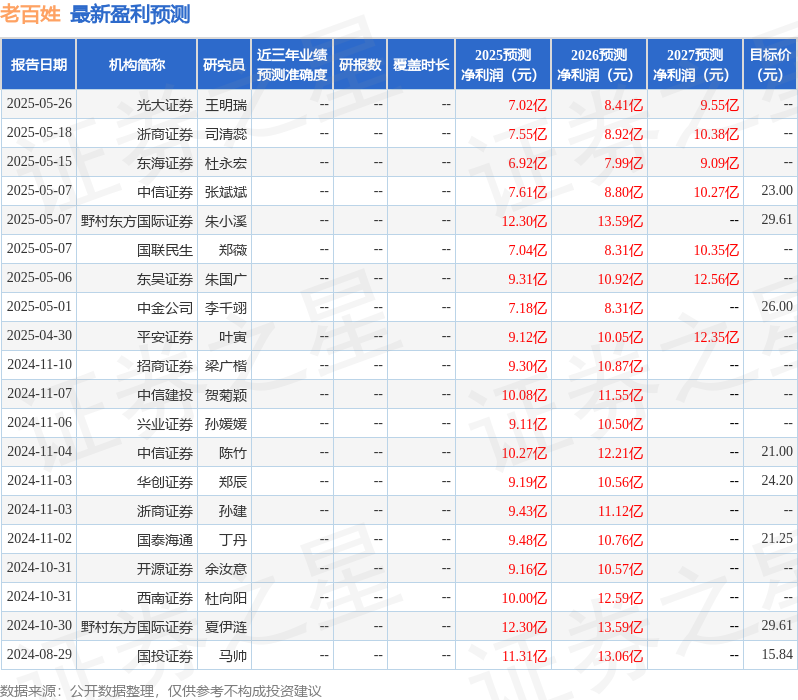Image resolution: width=798 pixels, height=700 pixels.
Task: Click institution 中金公司
Action: (165, 309)
